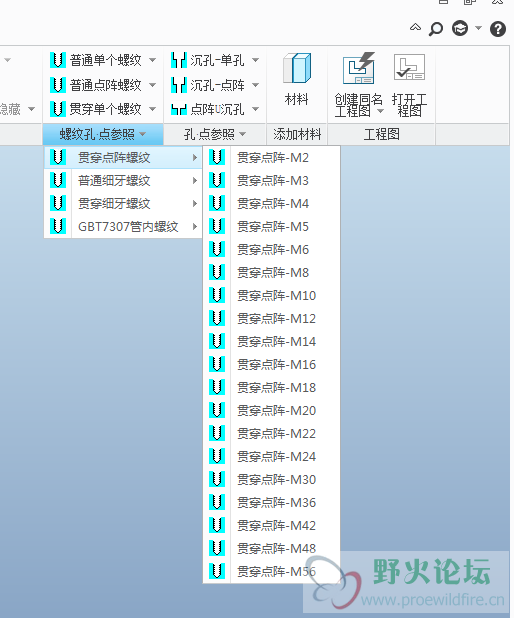Image resolution: width=514 pixels, height=618 pixels.
Task: Click the icon beside 贯穿点阵-M36
Action: point(217,502)
